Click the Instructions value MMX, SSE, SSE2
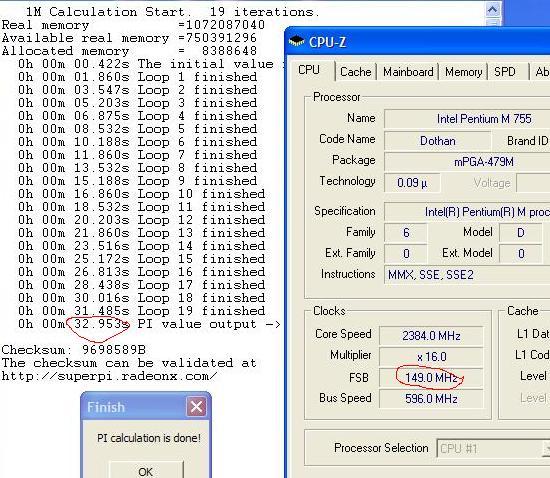Screen dimensions: 550x478 coord(467,275)
